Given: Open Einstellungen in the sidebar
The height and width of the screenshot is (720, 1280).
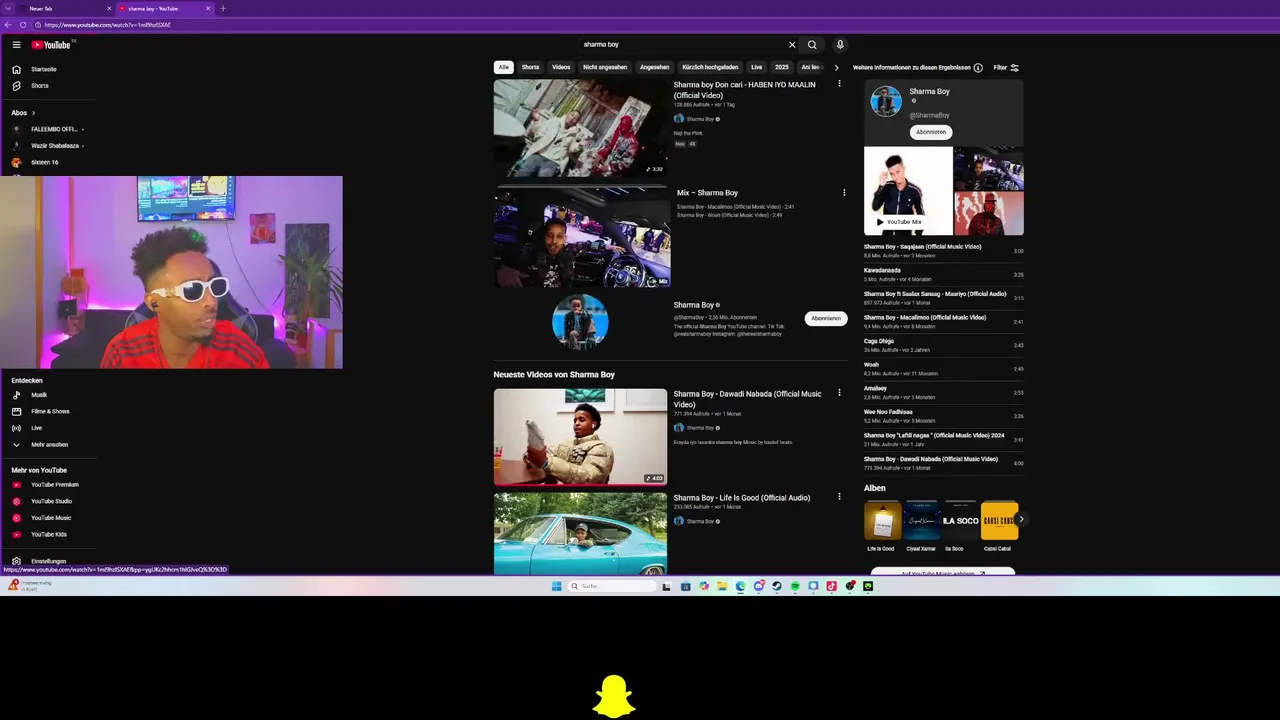Looking at the screenshot, I should (x=48, y=561).
